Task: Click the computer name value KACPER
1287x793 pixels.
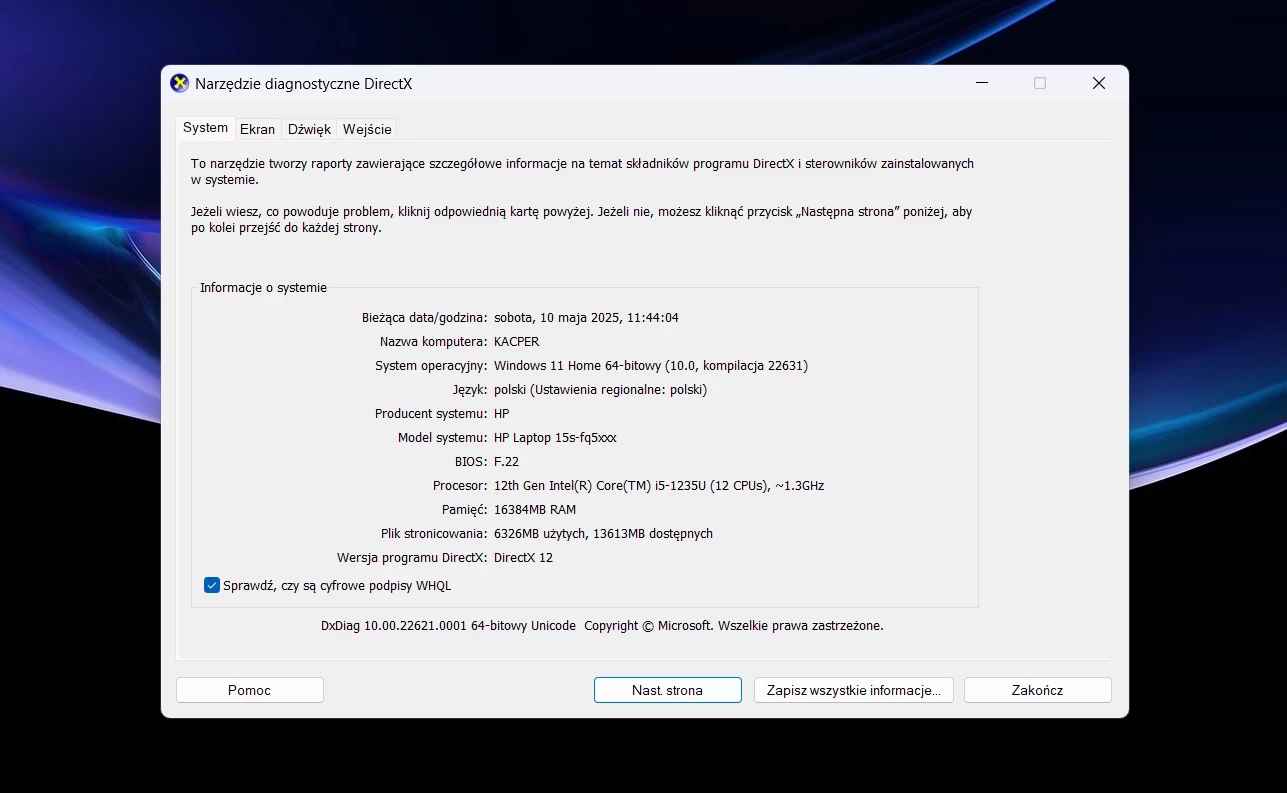Action: (516, 341)
